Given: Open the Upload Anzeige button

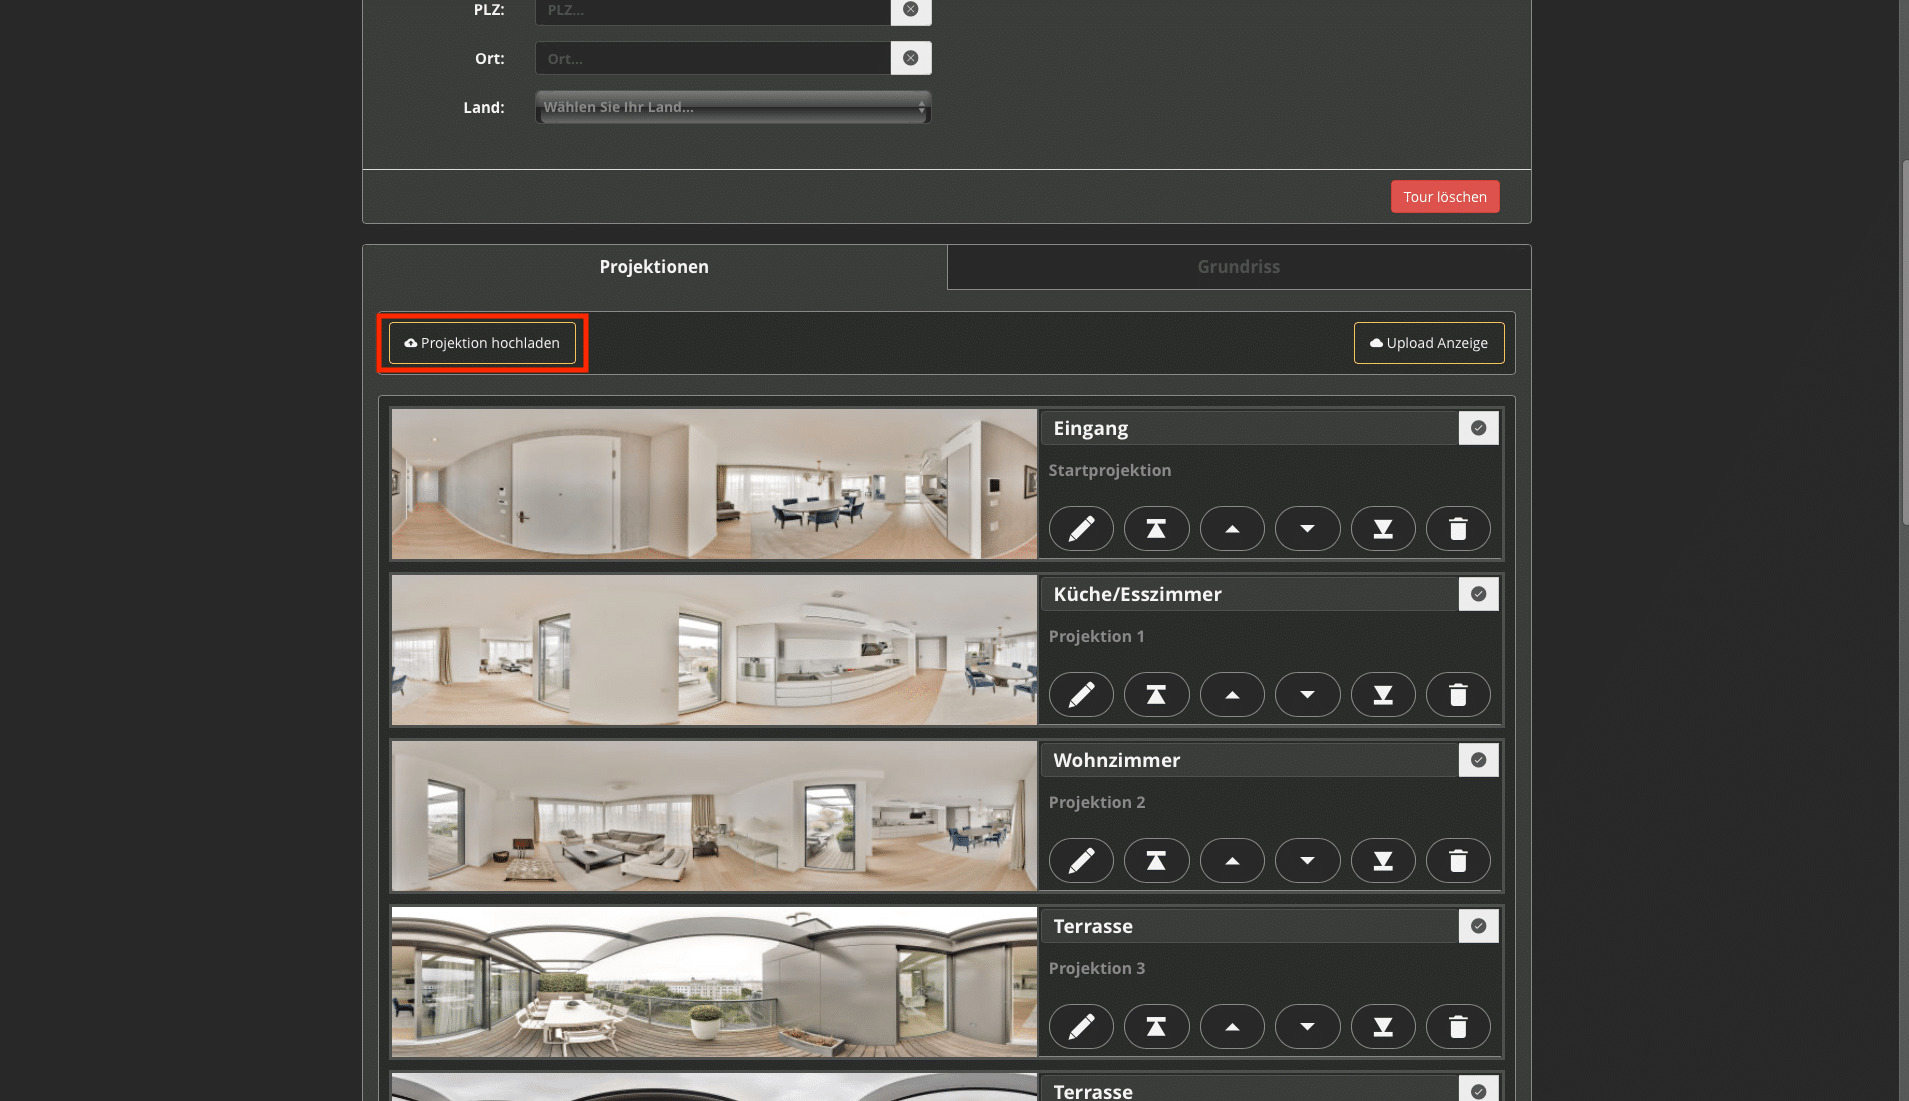Looking at the screenshot, I should [1428, 343].
